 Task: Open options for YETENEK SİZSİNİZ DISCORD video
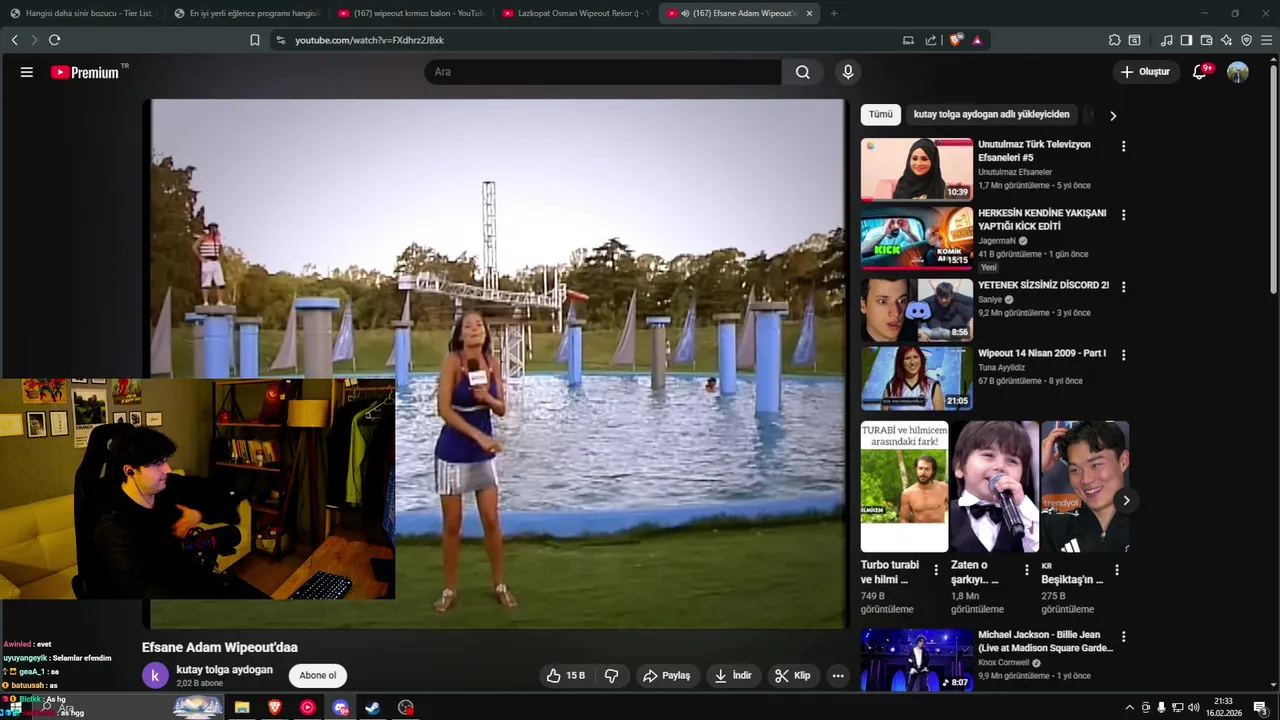(1123, 287)
